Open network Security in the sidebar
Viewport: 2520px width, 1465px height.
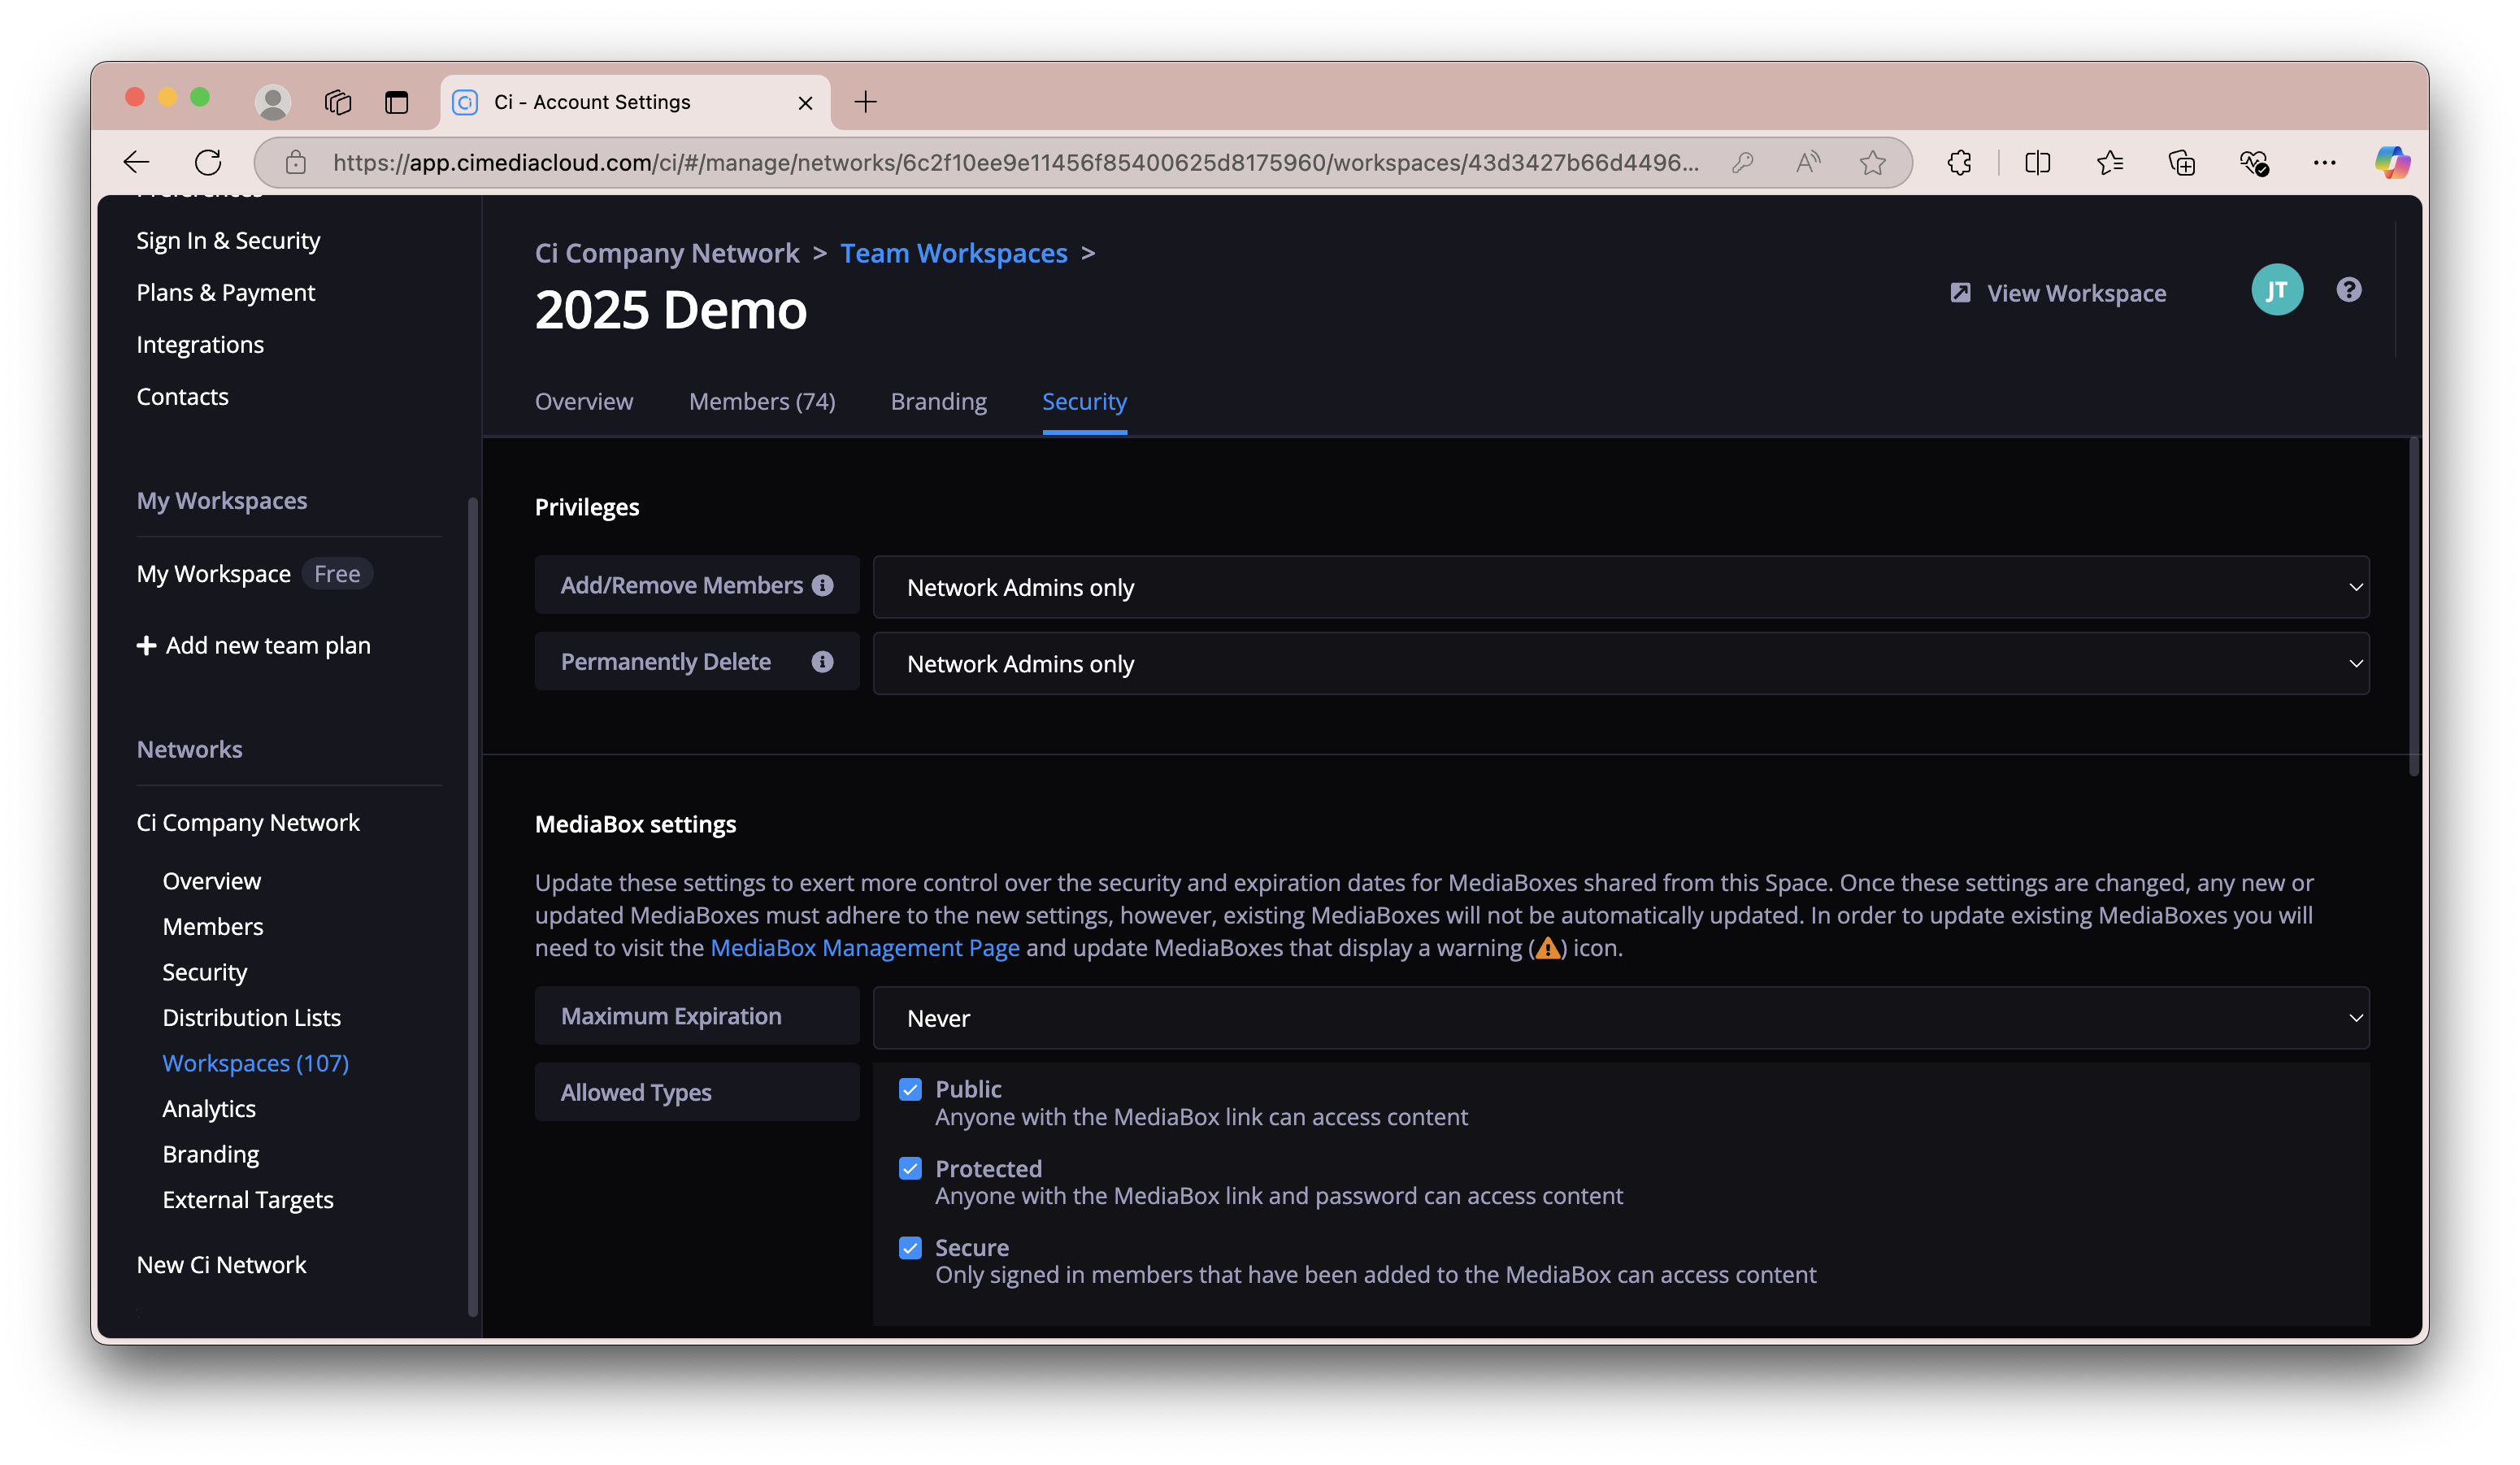[x=205, y=973]
